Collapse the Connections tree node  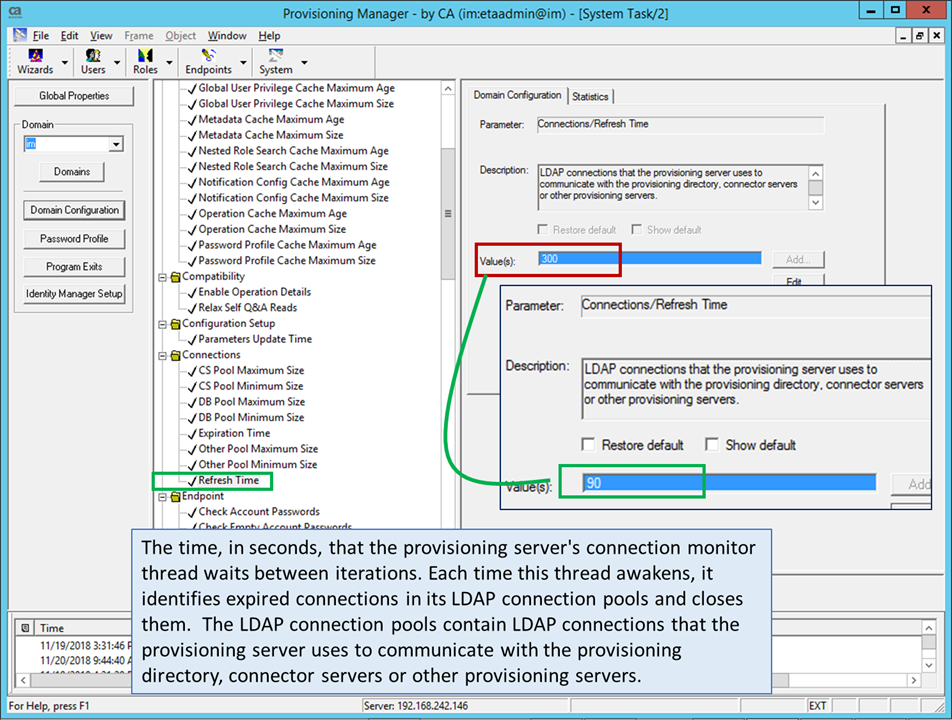coord(163,356)
